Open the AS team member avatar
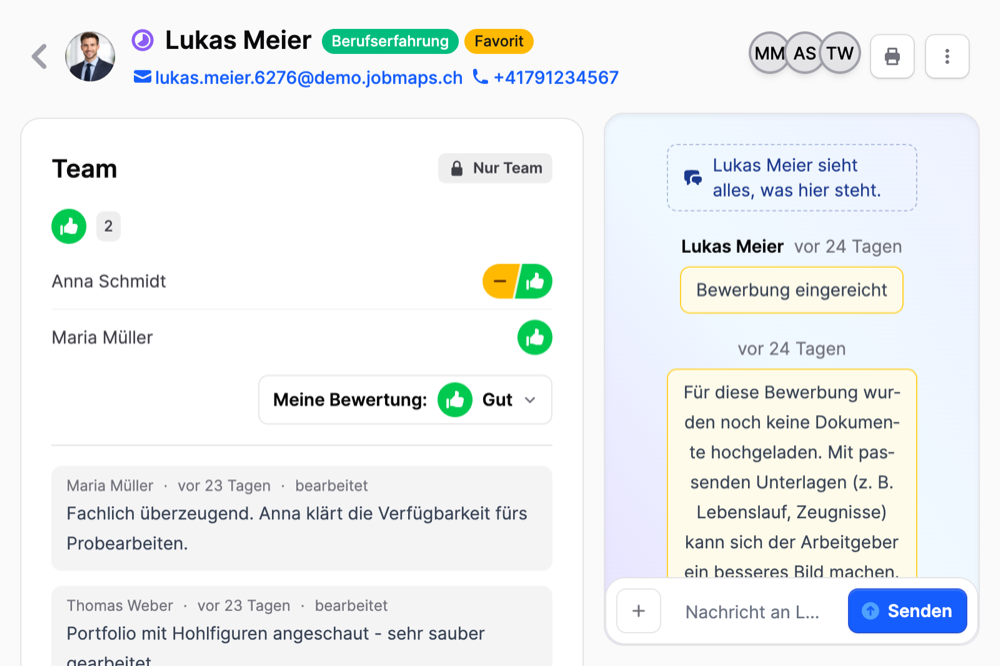1000x666 pixels. pyautogui.click(x=804, y=53)
